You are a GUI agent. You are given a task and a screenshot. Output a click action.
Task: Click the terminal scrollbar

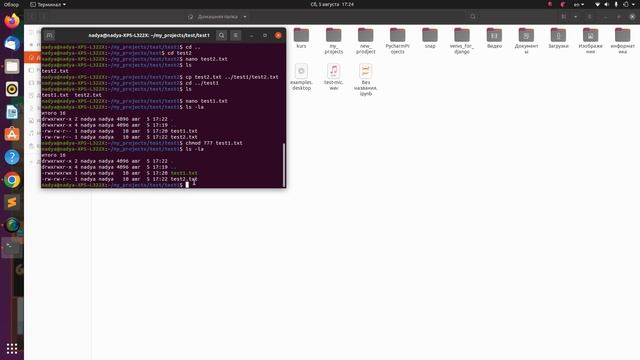284,165
